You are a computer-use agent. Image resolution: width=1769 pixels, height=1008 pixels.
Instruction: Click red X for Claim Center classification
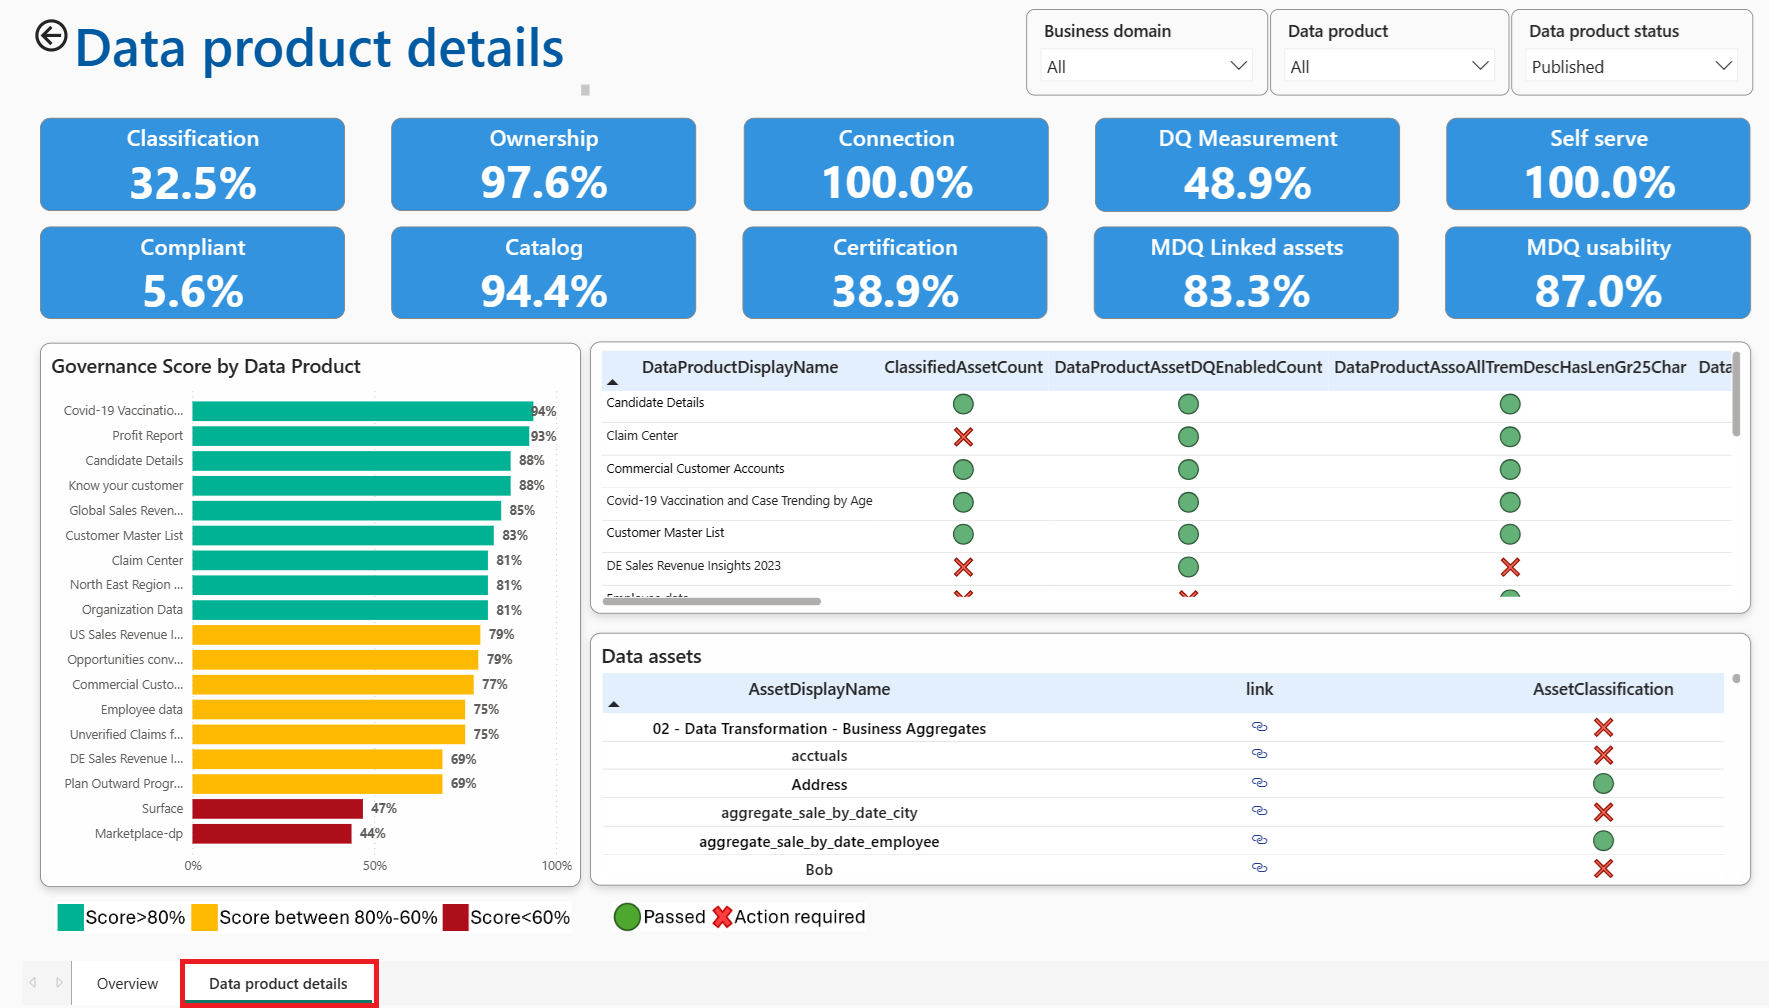963,437
